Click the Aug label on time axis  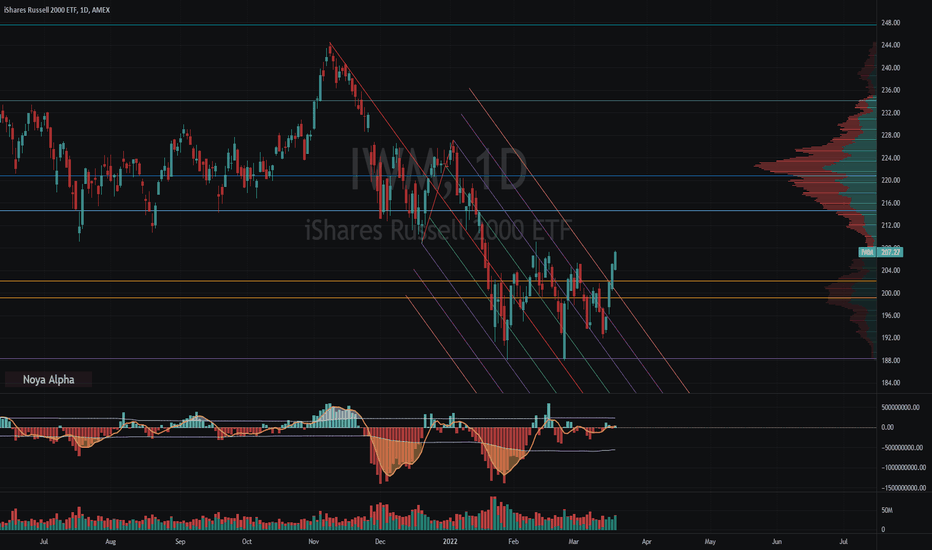coord(111,542)
